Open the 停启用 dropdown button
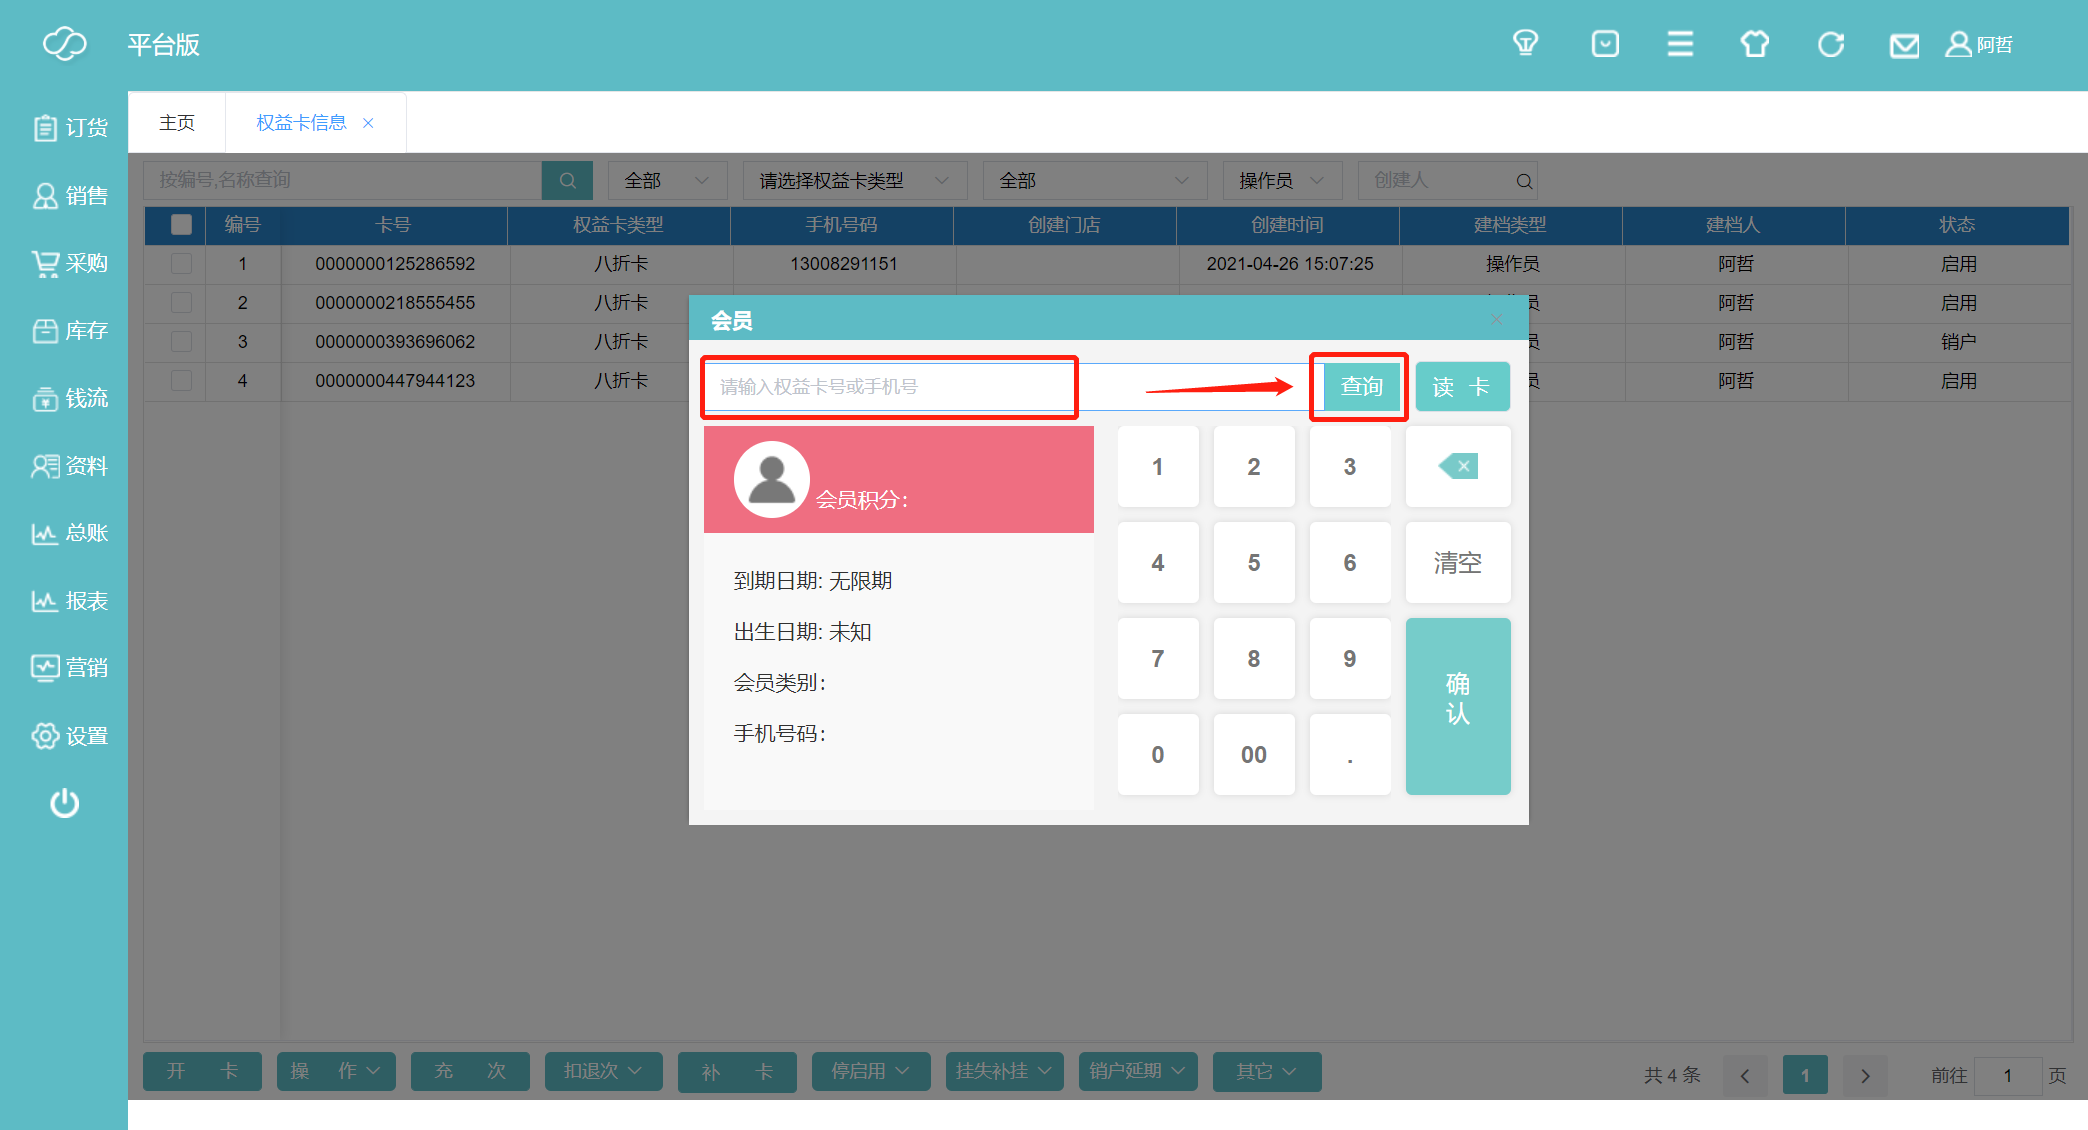Viewport: 2088px width, 1130px height. tap(870, 1071)
